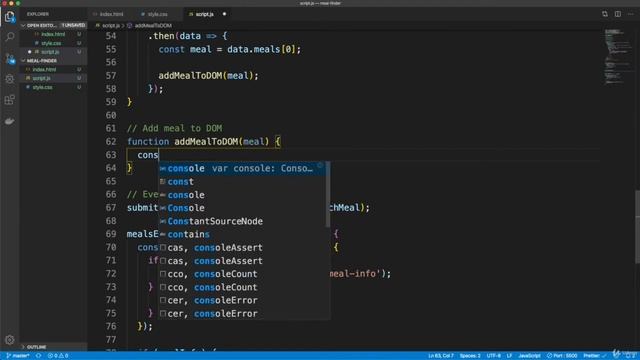
Task: Open style.css under Open Editors
Action: pos(51,43)
